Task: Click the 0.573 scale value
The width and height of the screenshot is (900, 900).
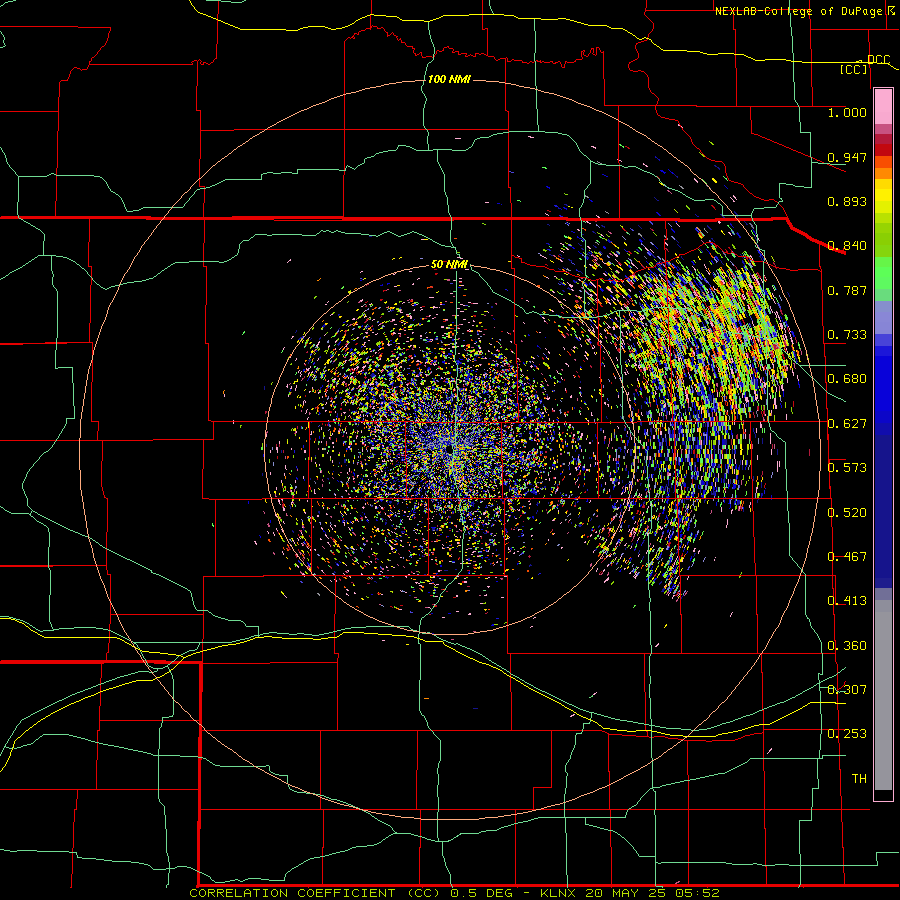Action: (x=847, y=467)
